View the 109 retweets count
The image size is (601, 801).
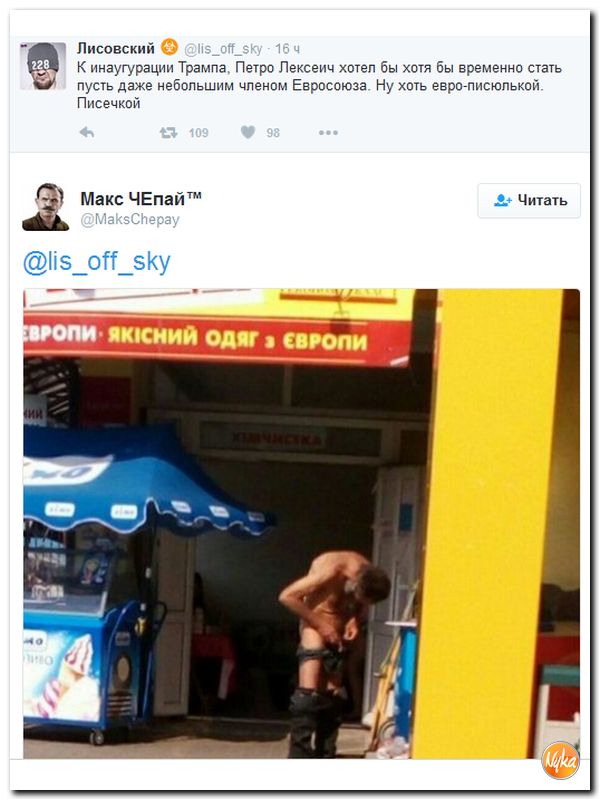point(198,133)
